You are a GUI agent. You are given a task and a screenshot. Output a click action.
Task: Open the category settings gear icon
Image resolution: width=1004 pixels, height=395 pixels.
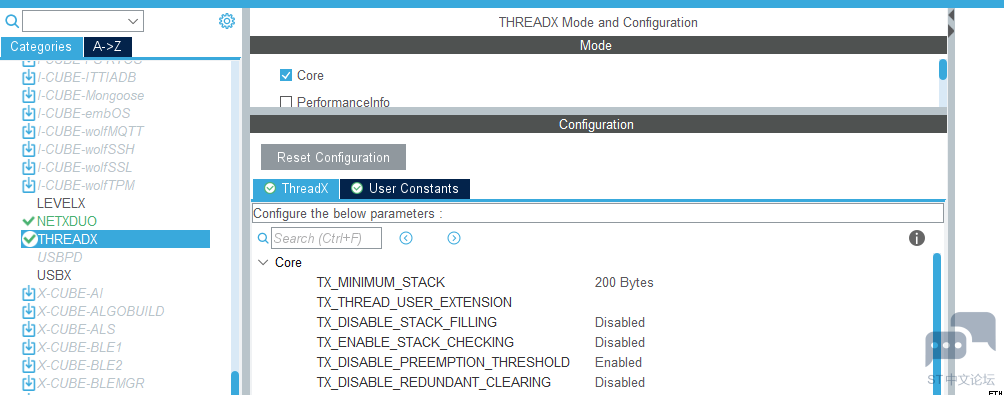coord(227,21)
